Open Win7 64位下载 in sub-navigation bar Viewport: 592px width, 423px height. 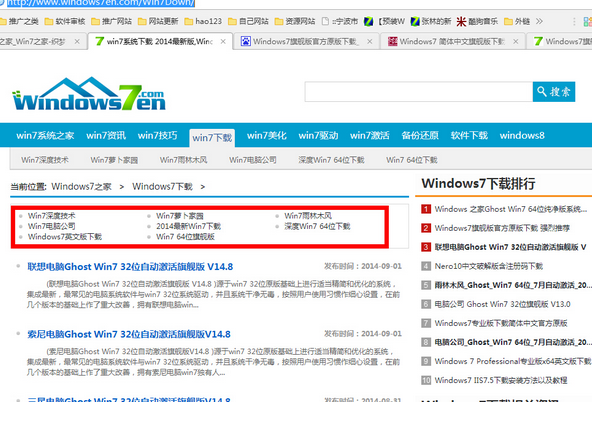tap(412, 160)
